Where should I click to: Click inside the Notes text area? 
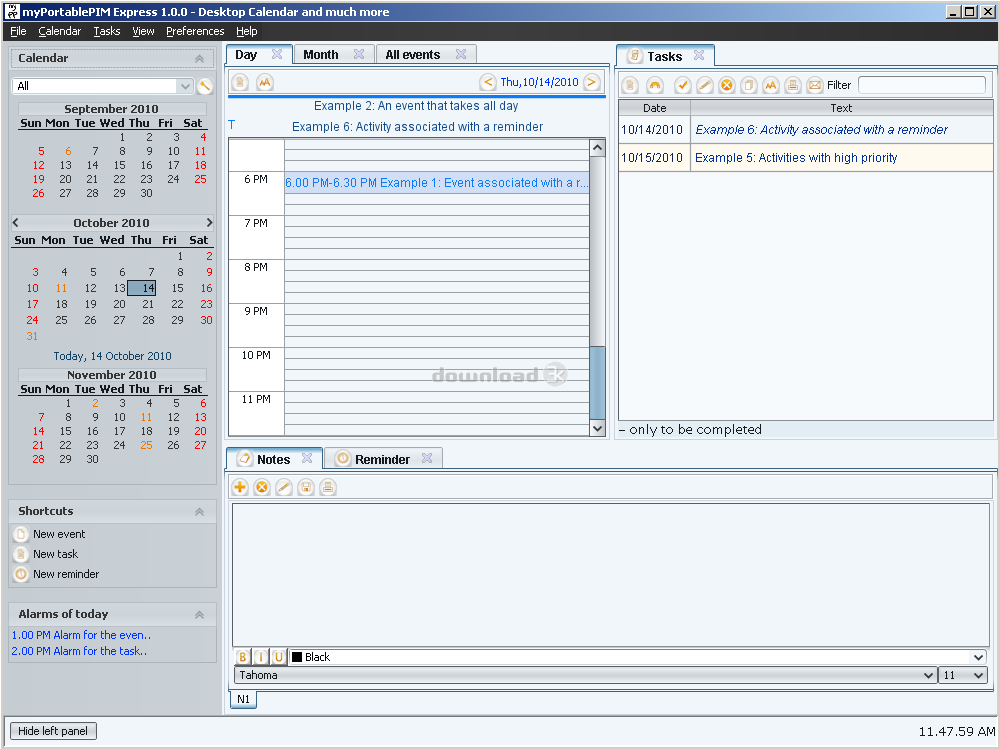pos(610,575)
